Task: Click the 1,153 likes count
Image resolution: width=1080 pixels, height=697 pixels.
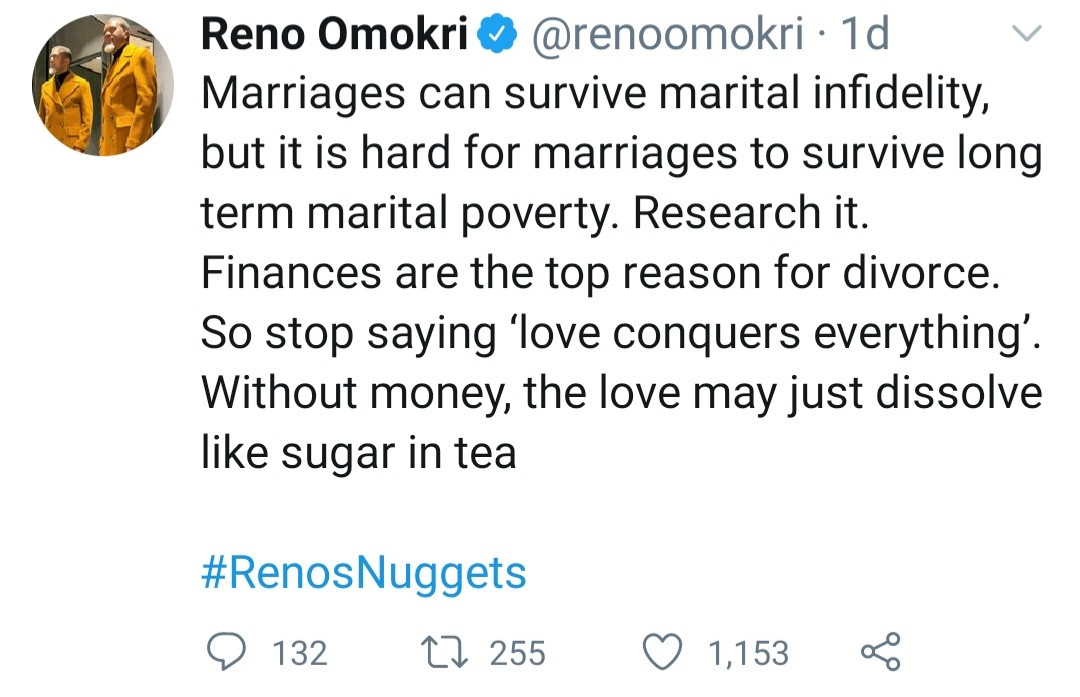Action: [x=748, y=654]
